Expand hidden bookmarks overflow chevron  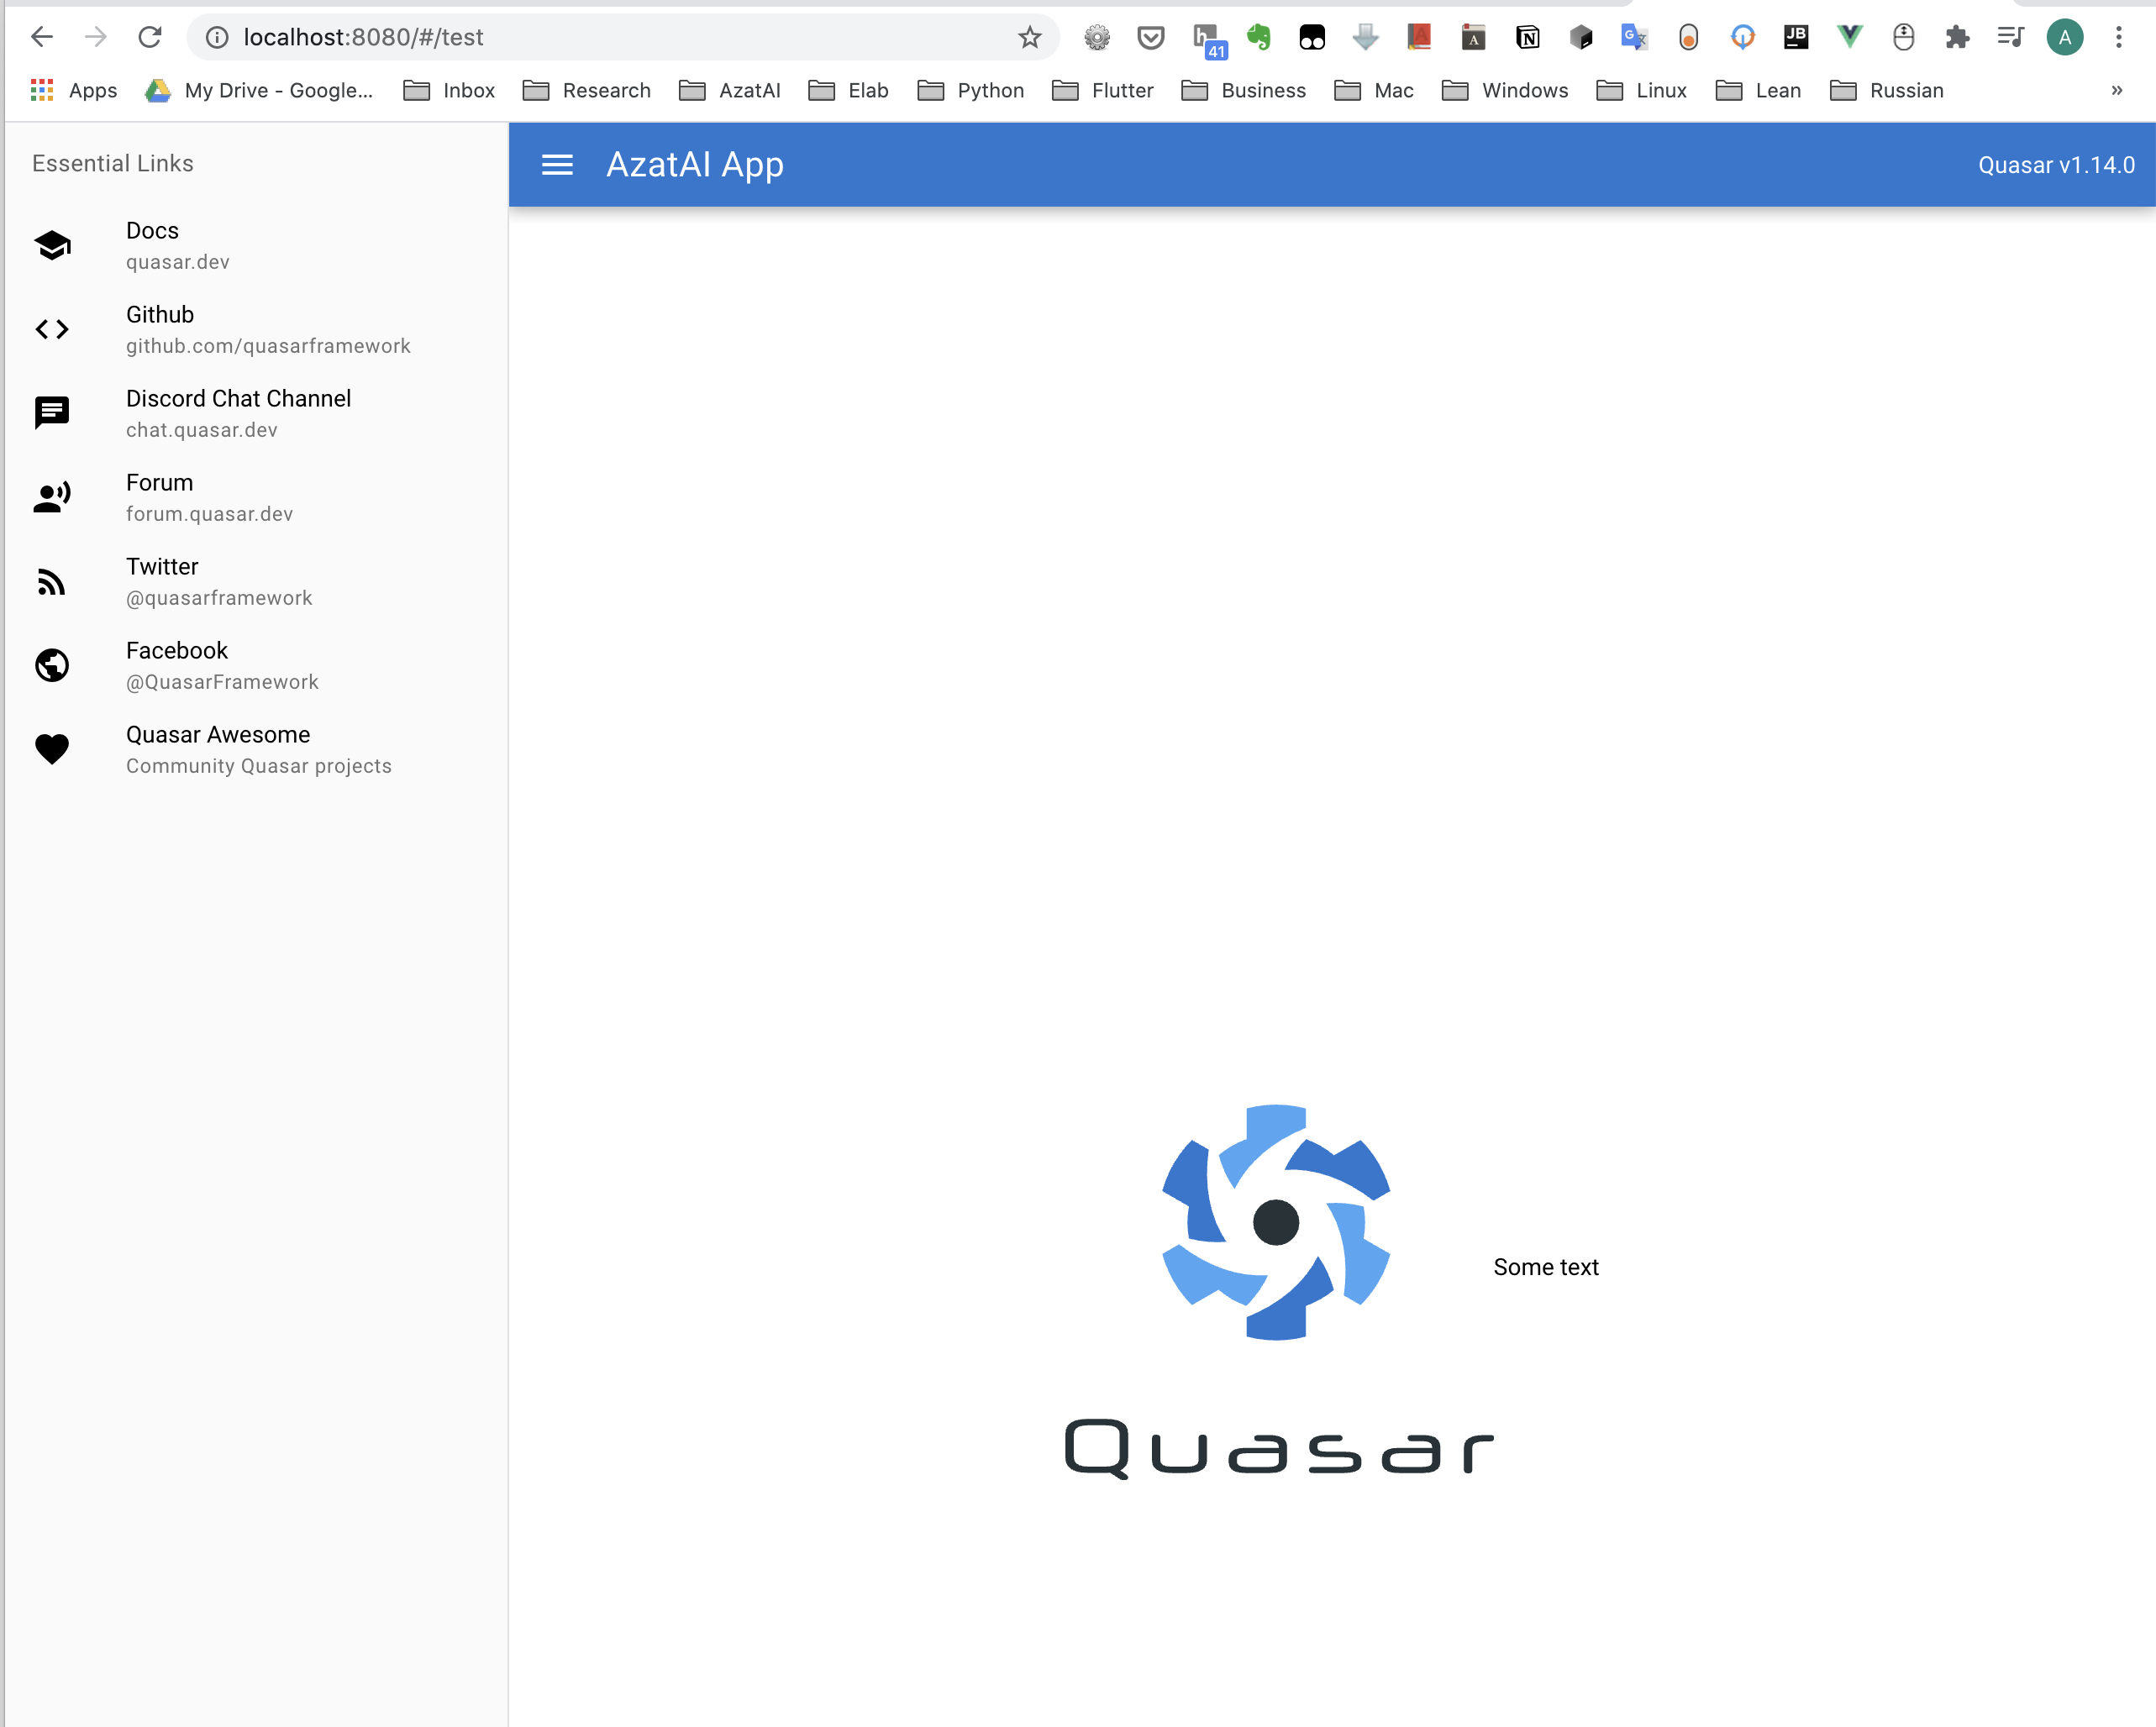[x=2116, y=91]
